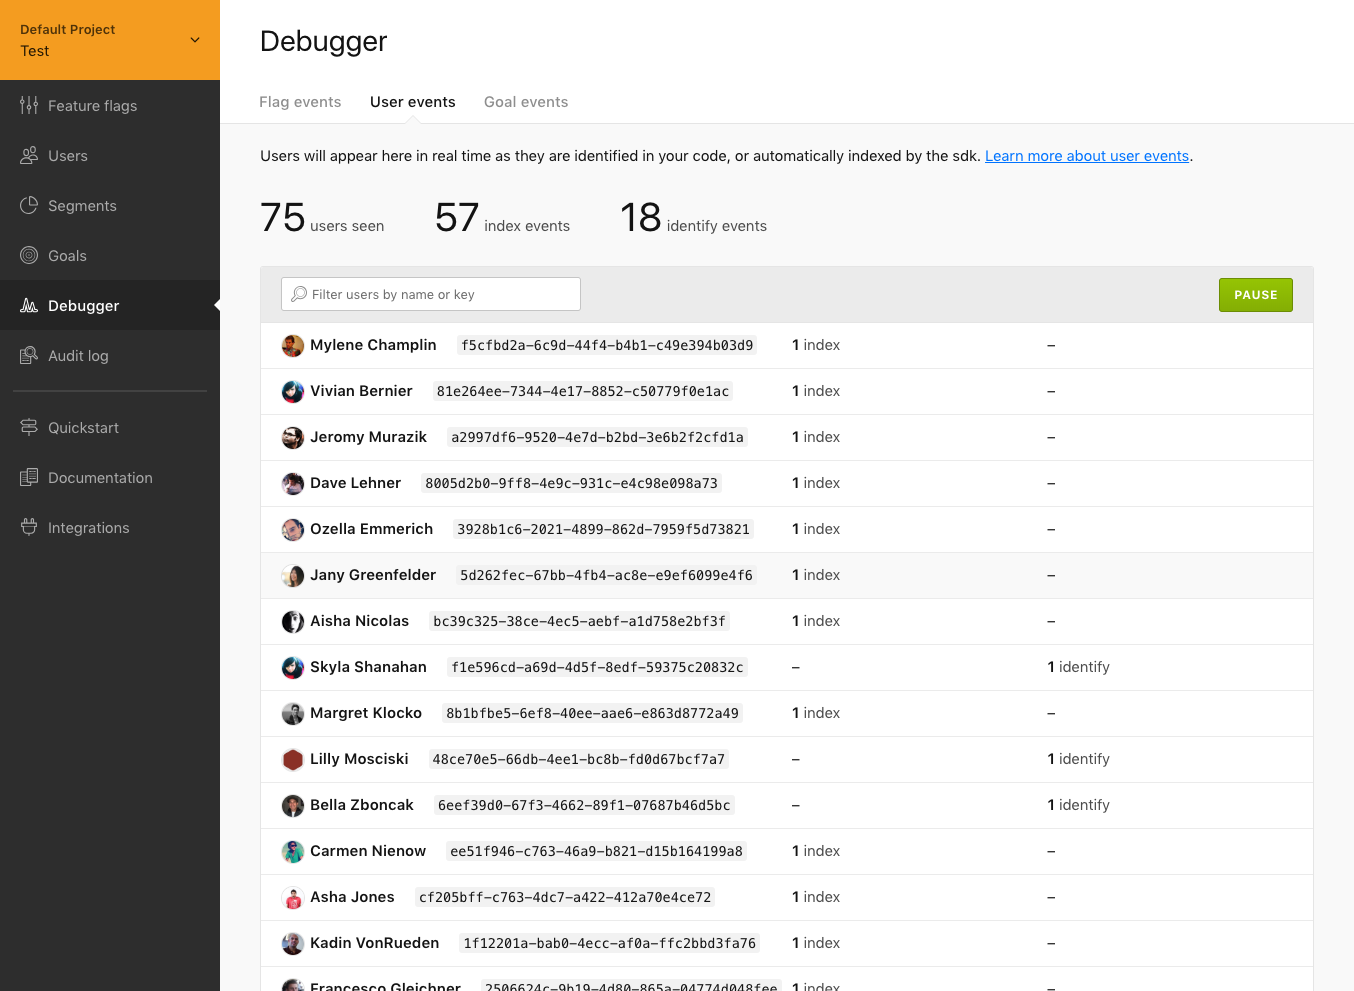
Task: Open Feature flags in the sidebar
Action: [110, 105]
